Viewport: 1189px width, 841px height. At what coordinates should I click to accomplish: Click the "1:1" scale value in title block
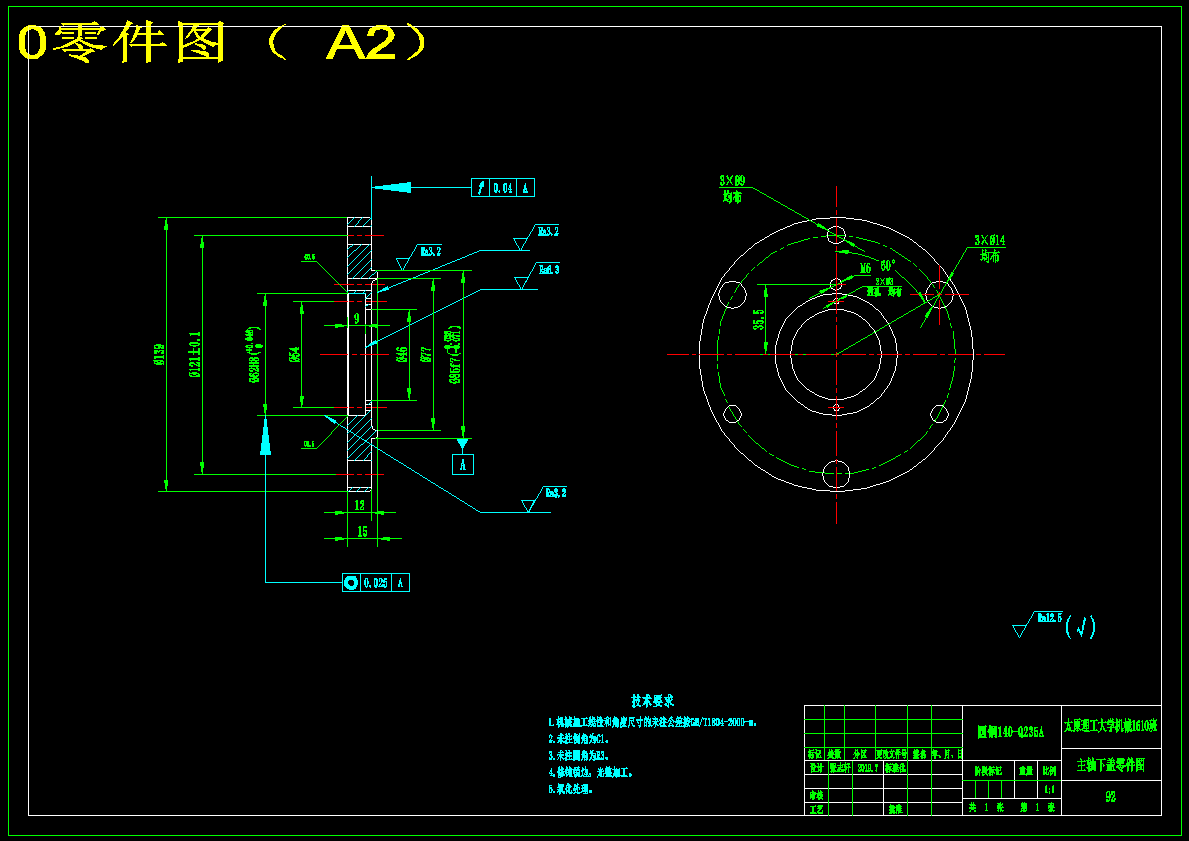1049,789
